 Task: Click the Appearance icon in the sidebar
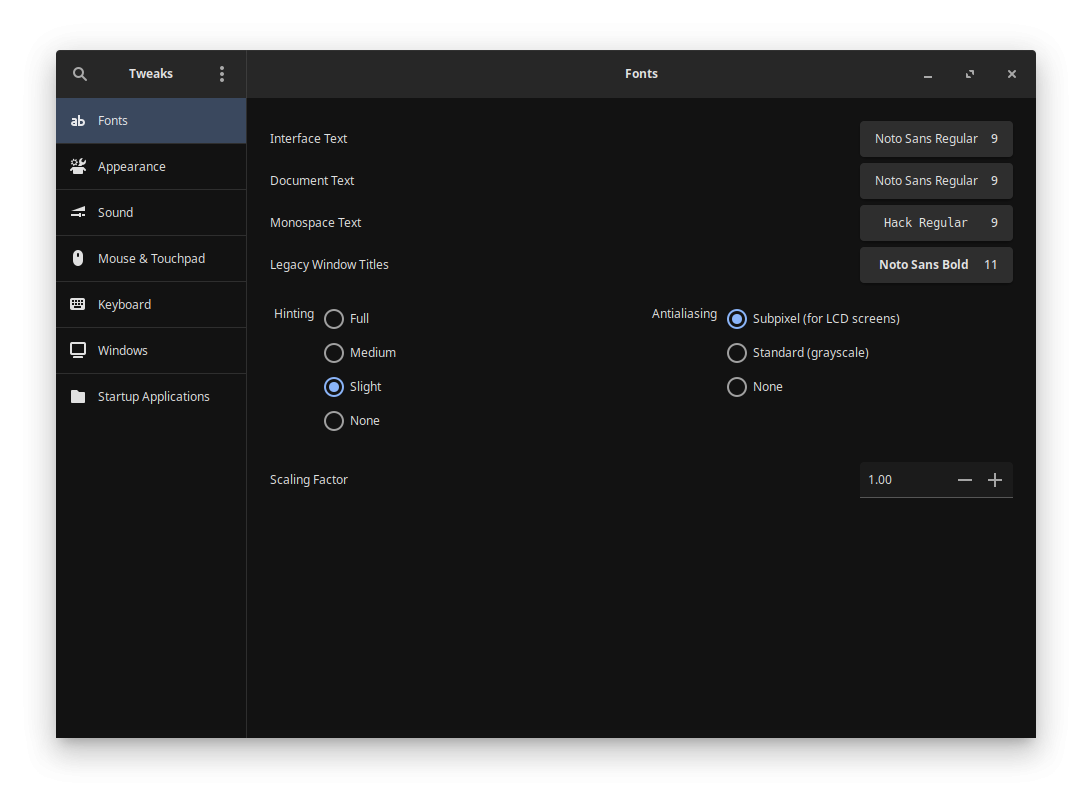coord(78,167)
